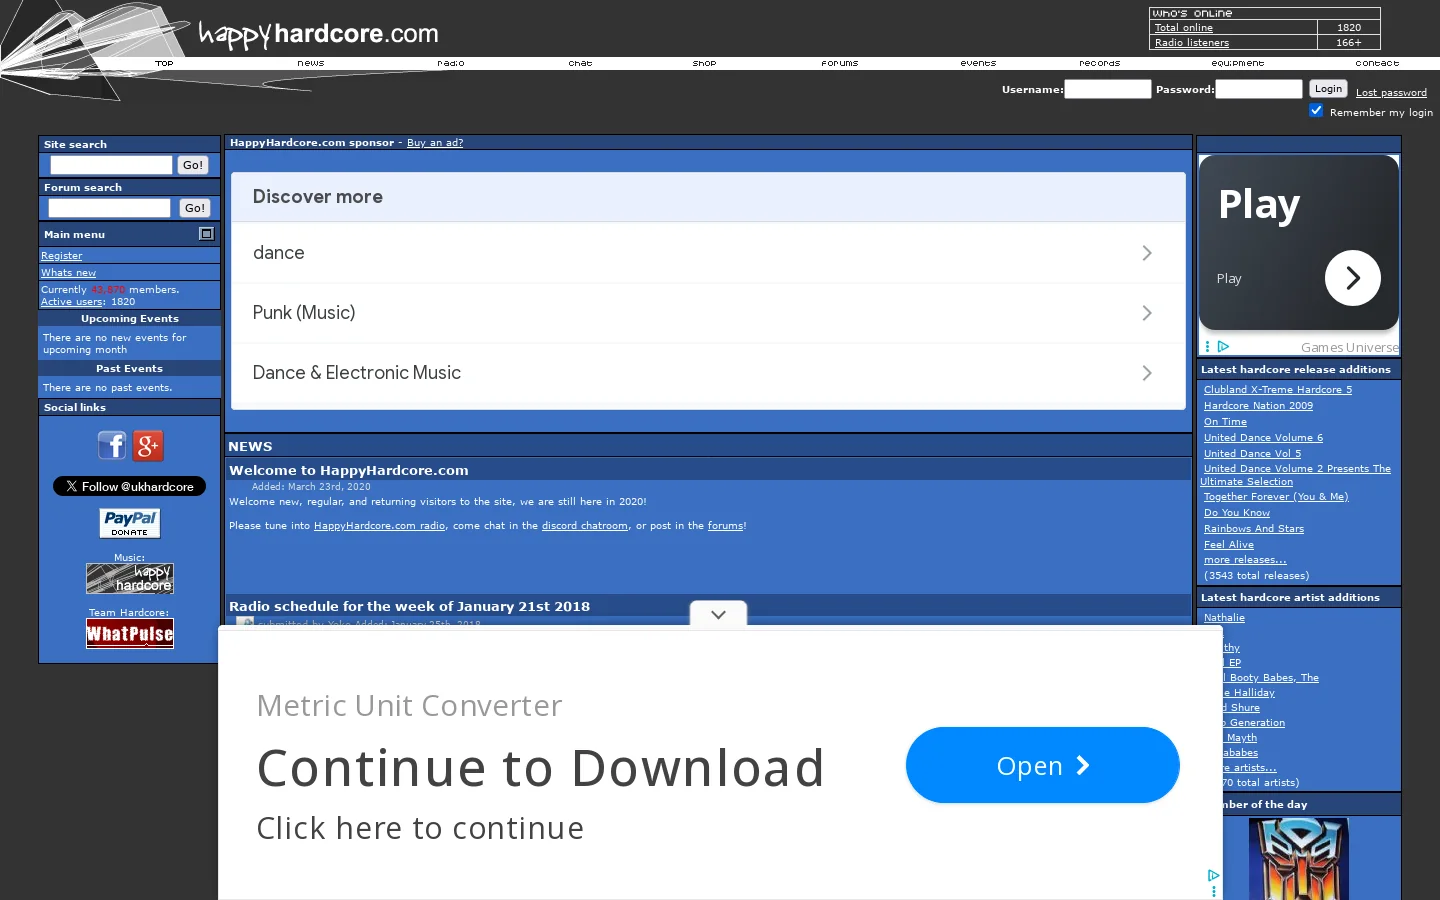Click Follow @ukhardcore button

click(129, 486)
